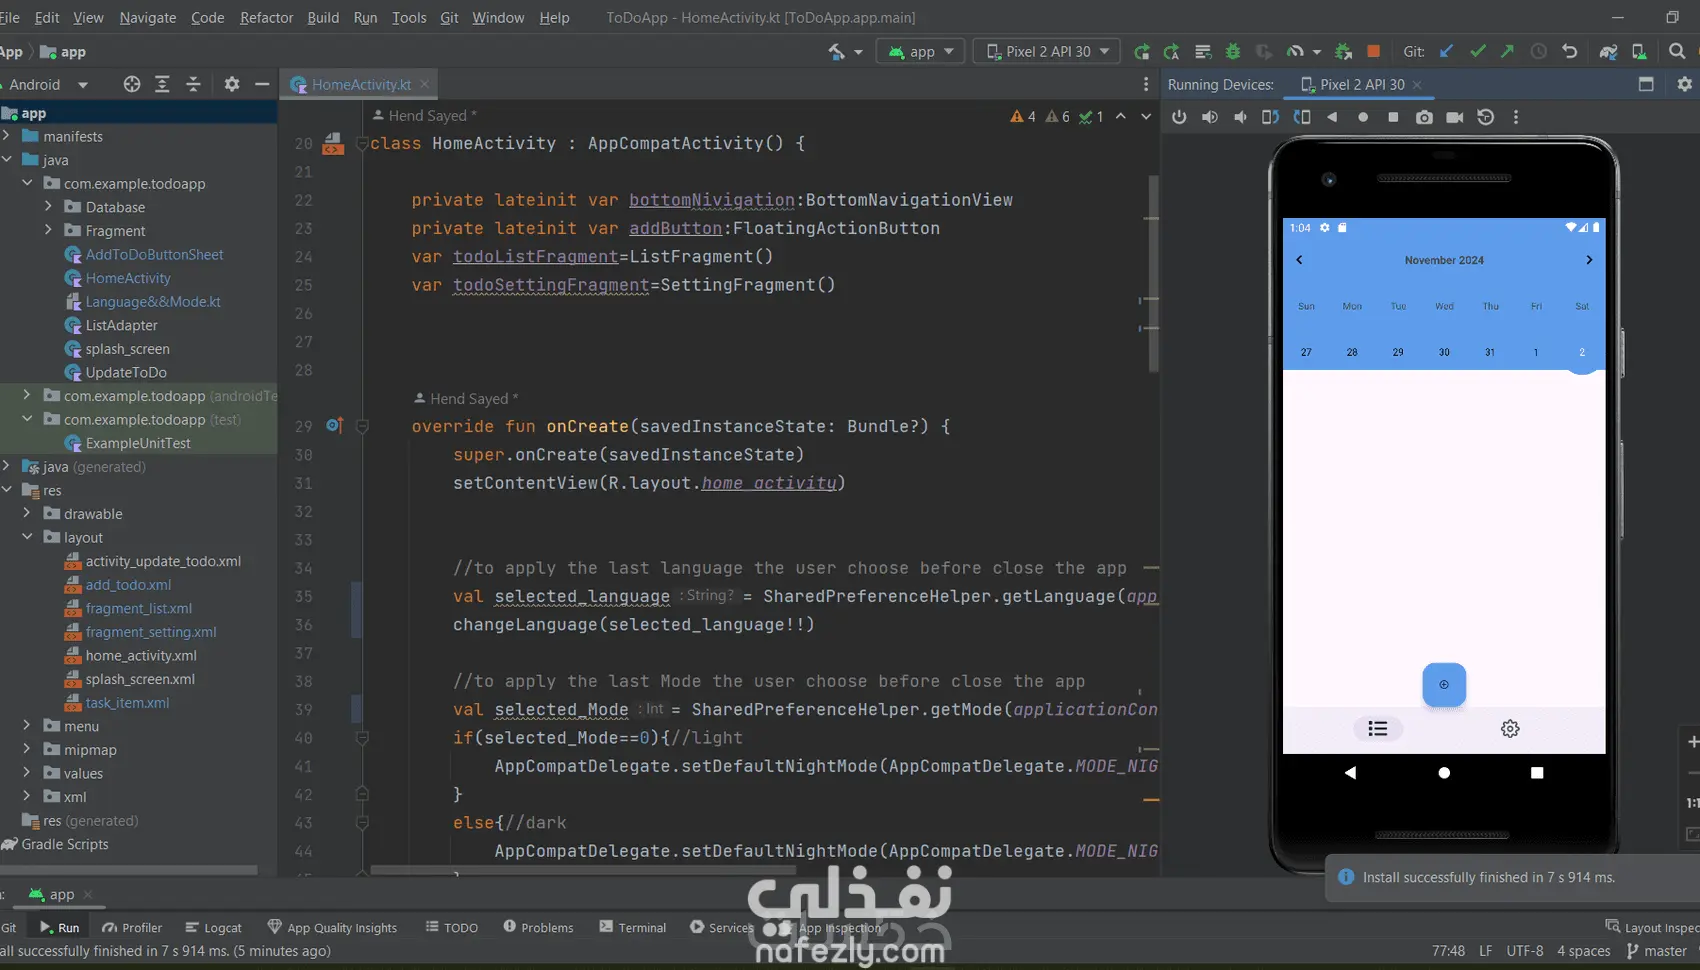Open Device Manager icon in toolbar
Image resolution: width=1700 pixels, height=970 pixels.
(1639, 52)
